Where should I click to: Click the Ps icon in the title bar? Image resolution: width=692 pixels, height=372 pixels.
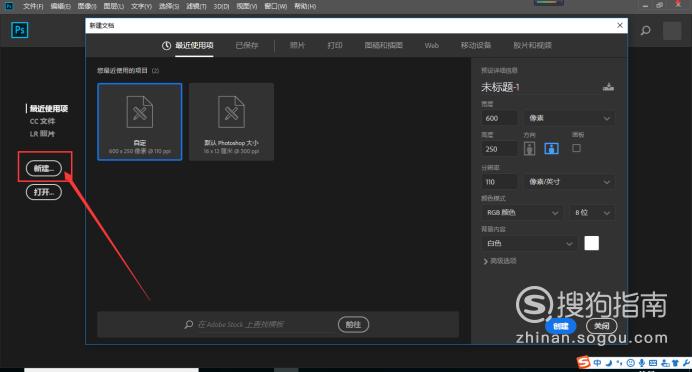(9, 6)
